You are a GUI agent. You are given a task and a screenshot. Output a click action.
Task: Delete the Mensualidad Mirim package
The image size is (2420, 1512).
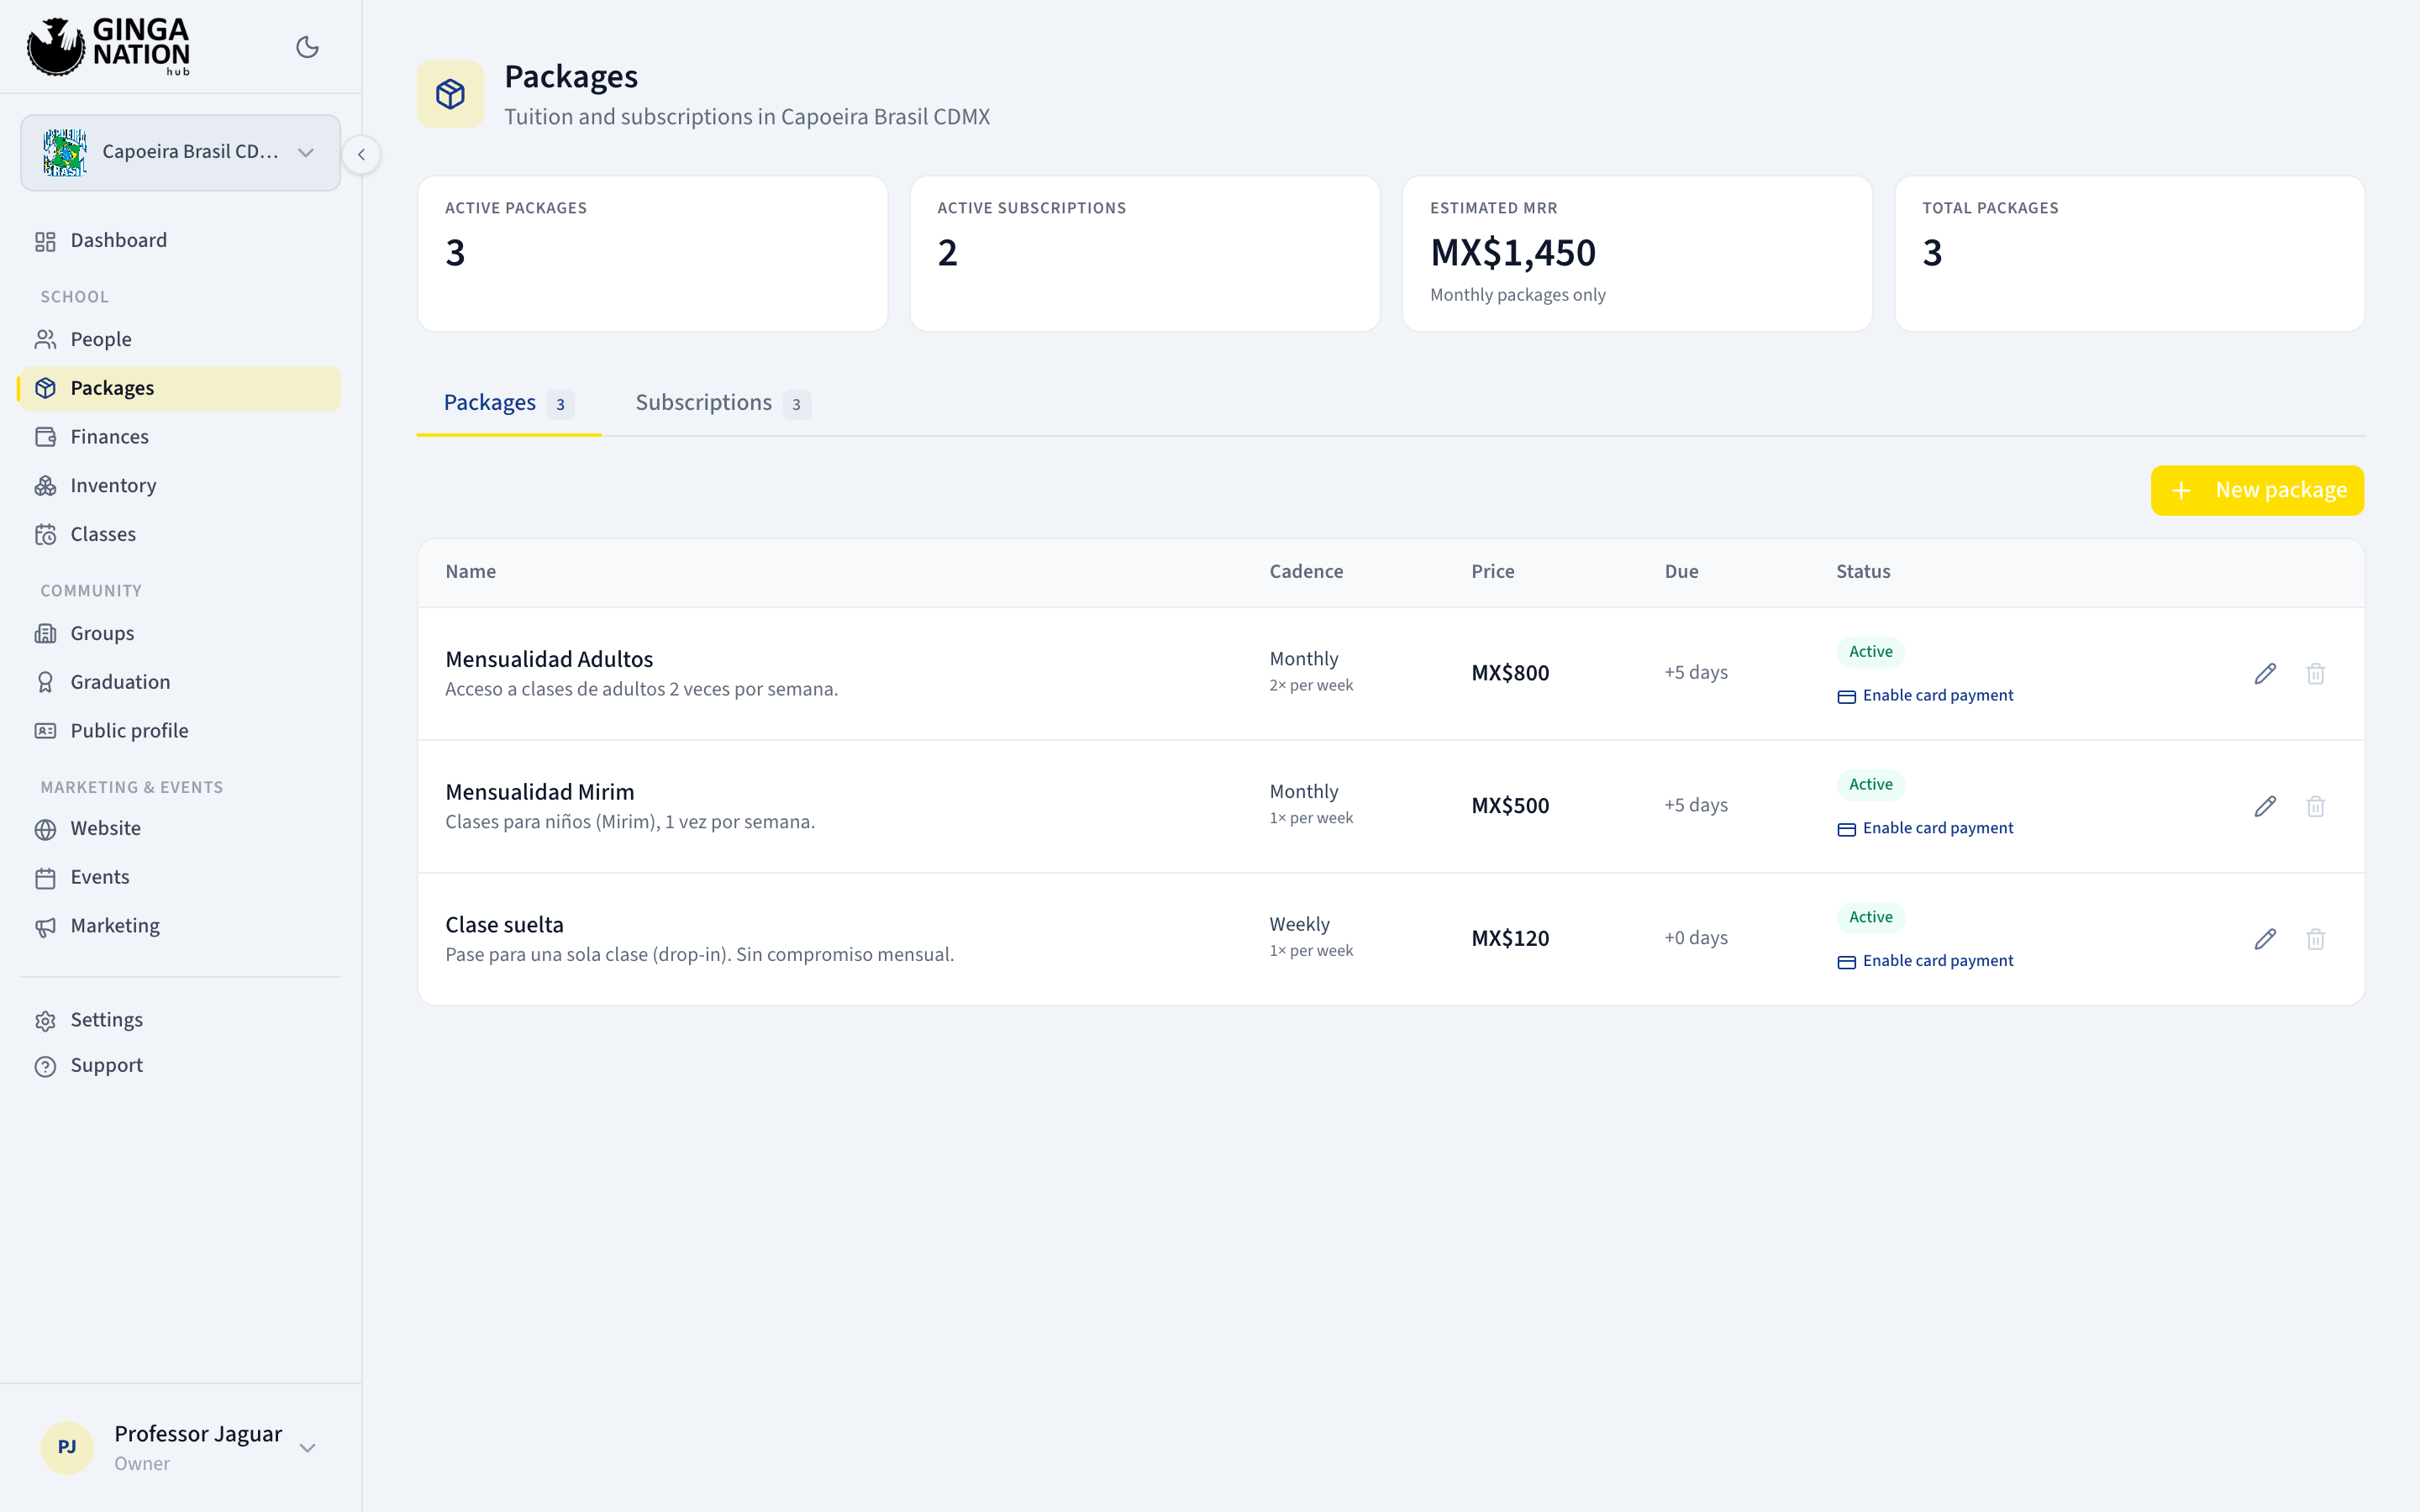[2315, 807]
